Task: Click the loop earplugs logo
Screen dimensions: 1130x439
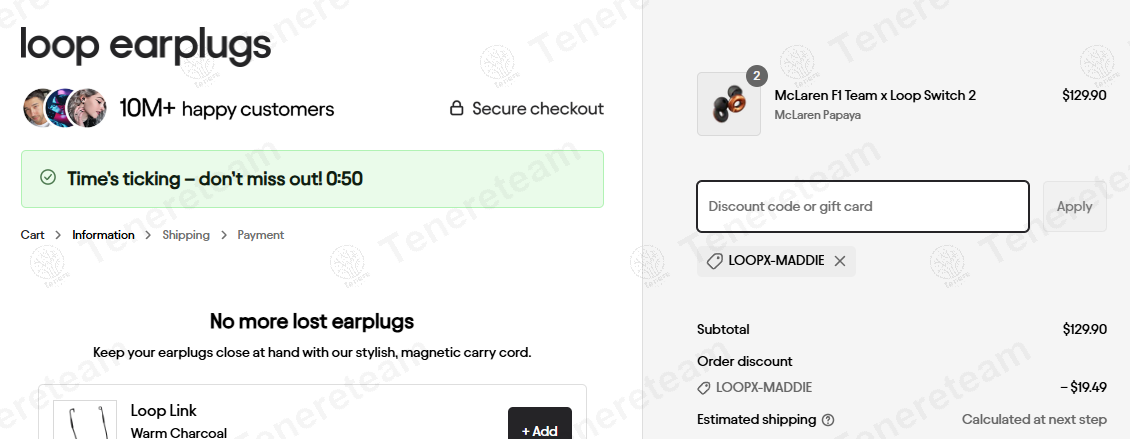Action: pos(146,45)
